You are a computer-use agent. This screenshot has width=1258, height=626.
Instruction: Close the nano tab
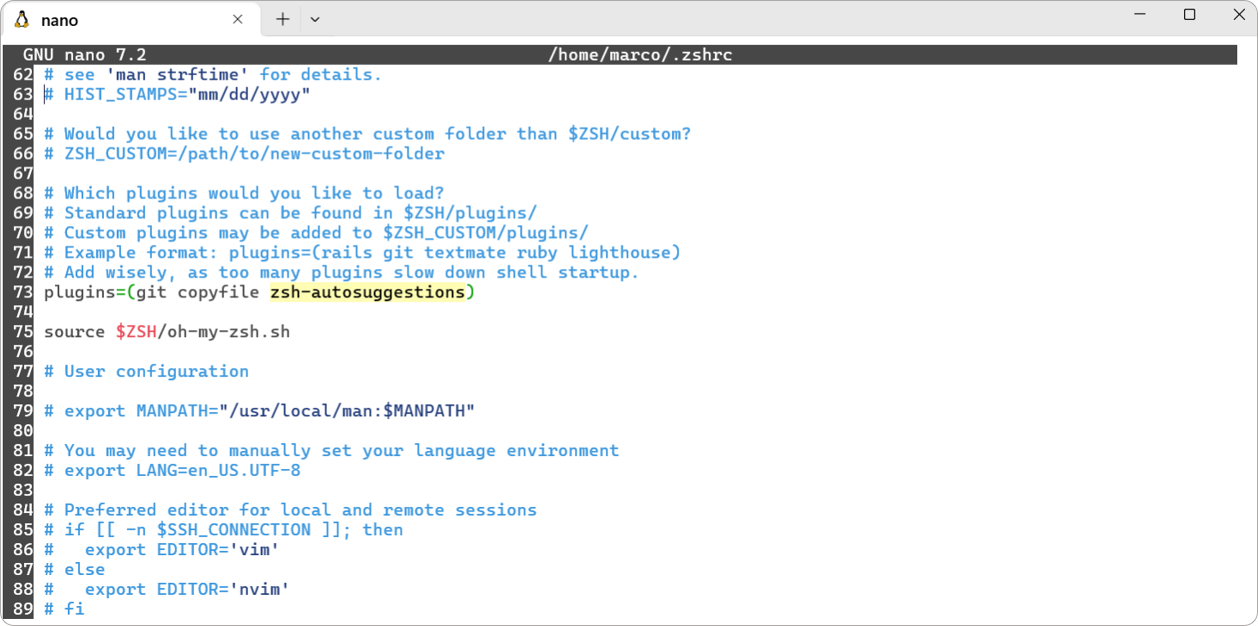coord(238,19)
